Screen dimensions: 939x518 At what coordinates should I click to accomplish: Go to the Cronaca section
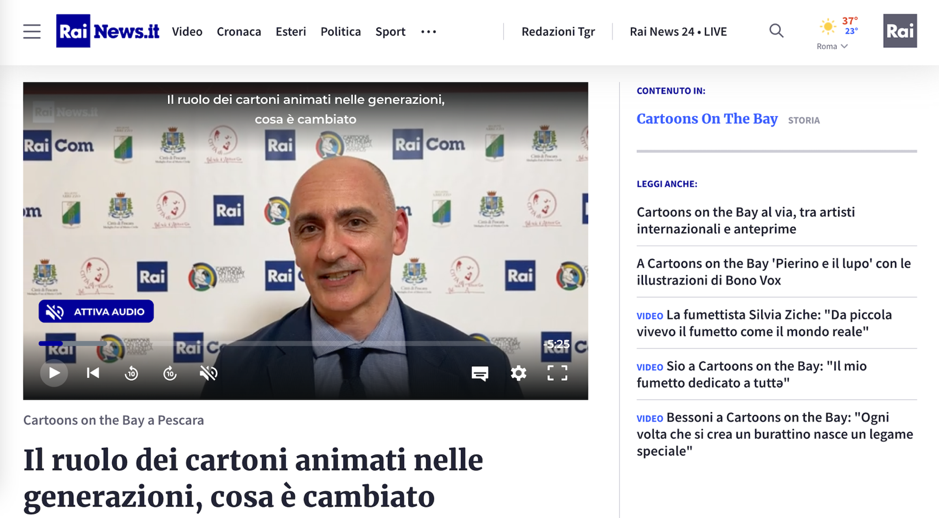click(239, 32)
